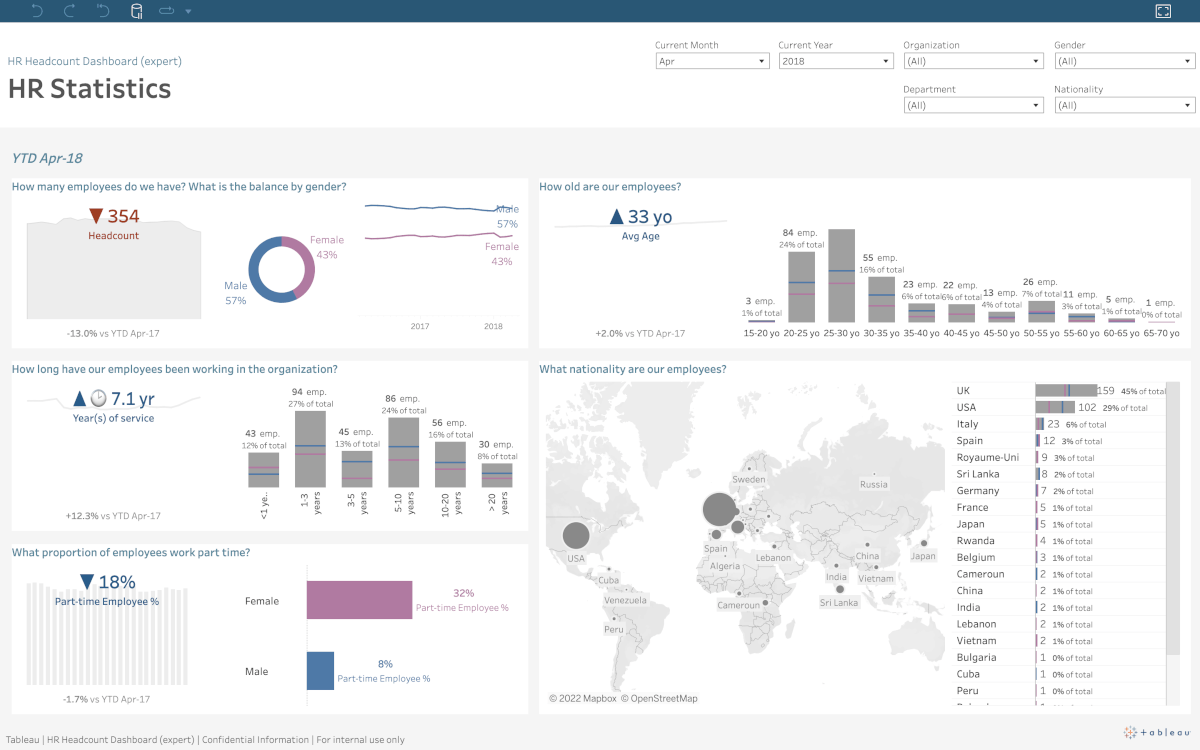Open the Current Year dropdown
The image size is (1200, 750).
(835, 61)
